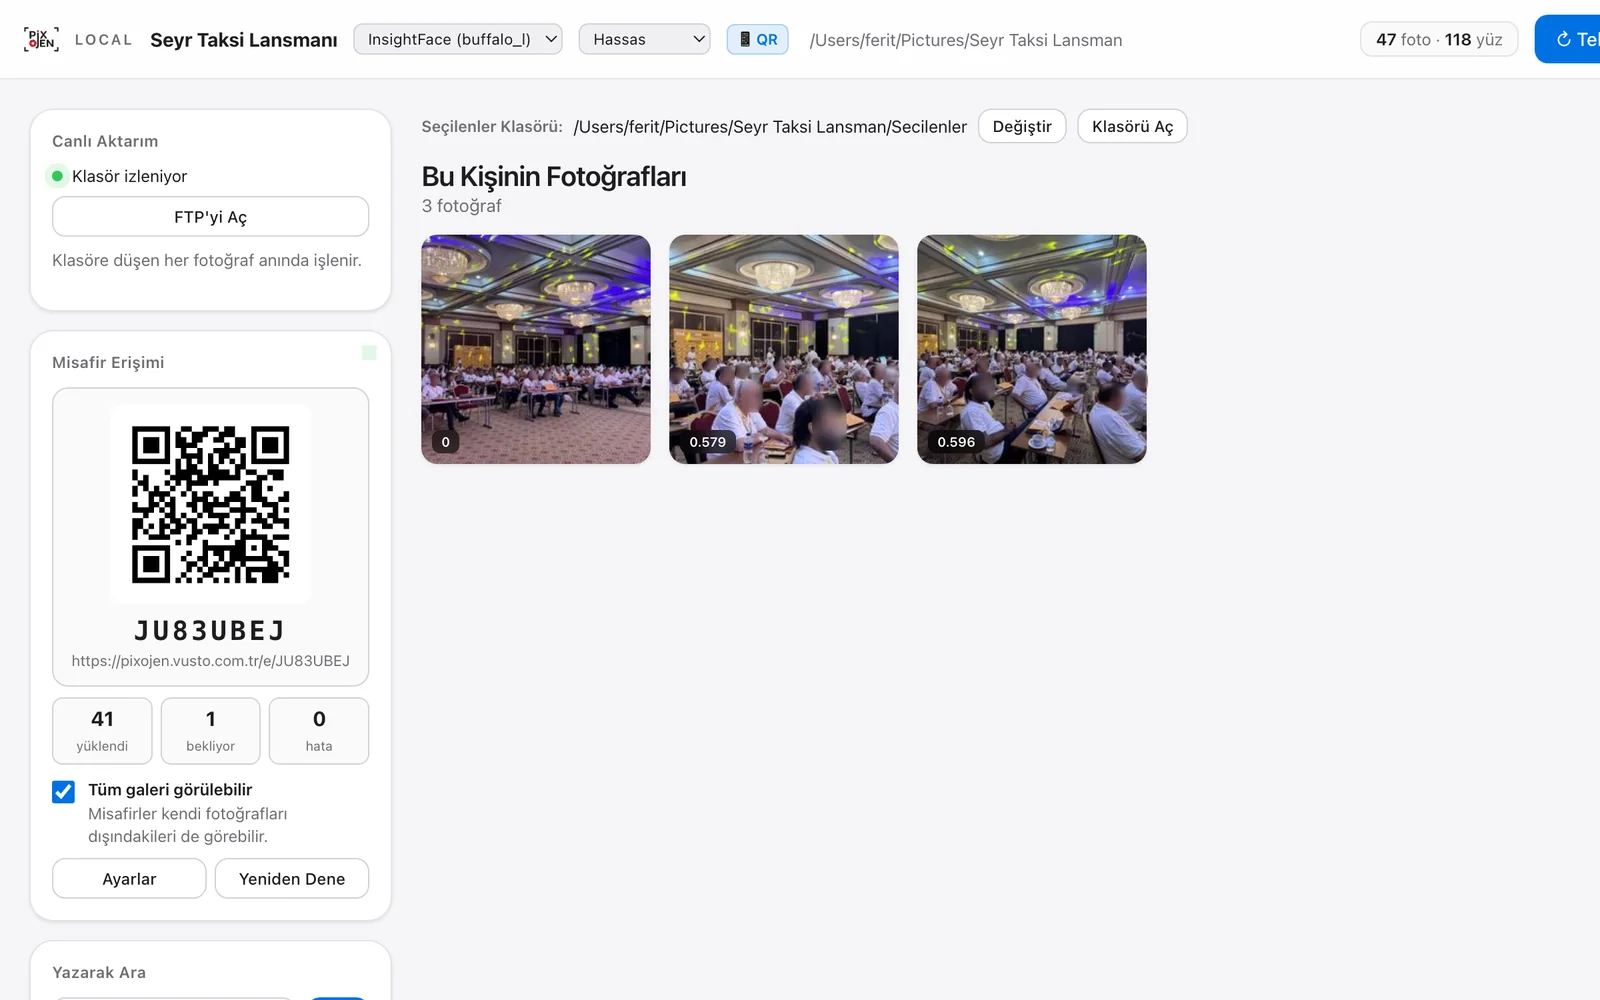Click the '1 bekliyor' stat box
The image size is (1600, 1000).
coord(211,731)
